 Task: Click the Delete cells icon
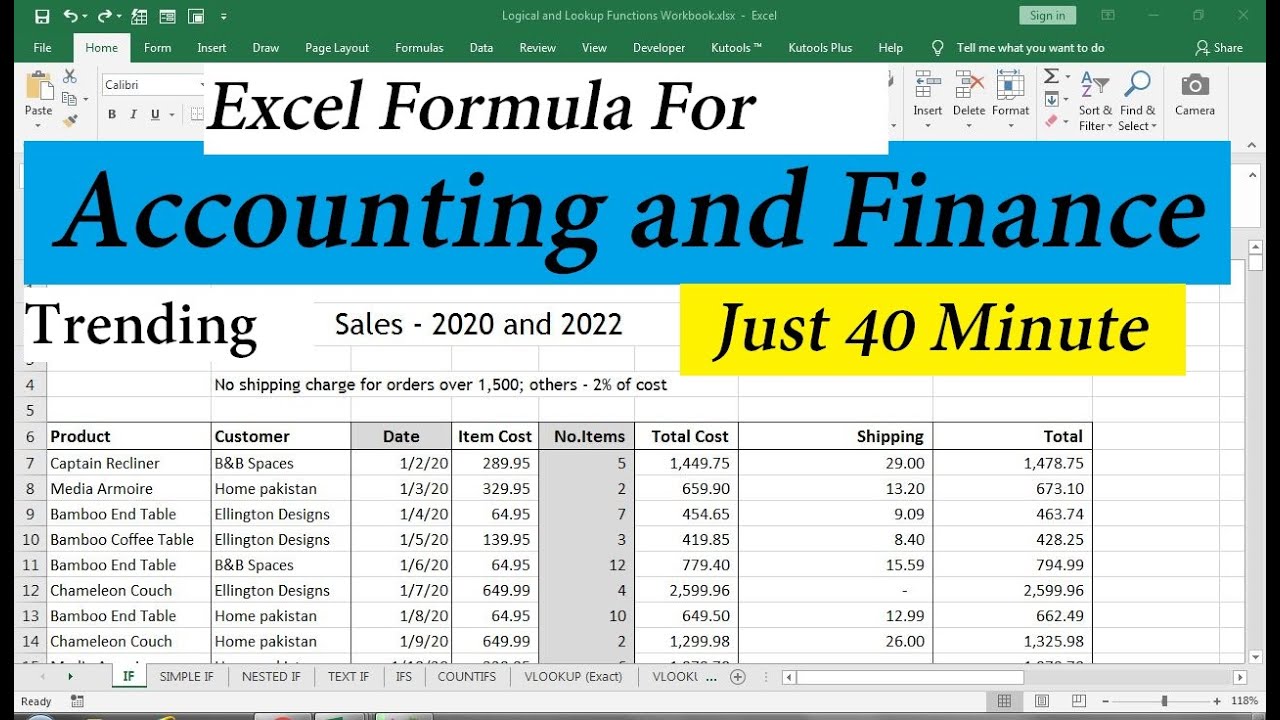tap(968, 85)
